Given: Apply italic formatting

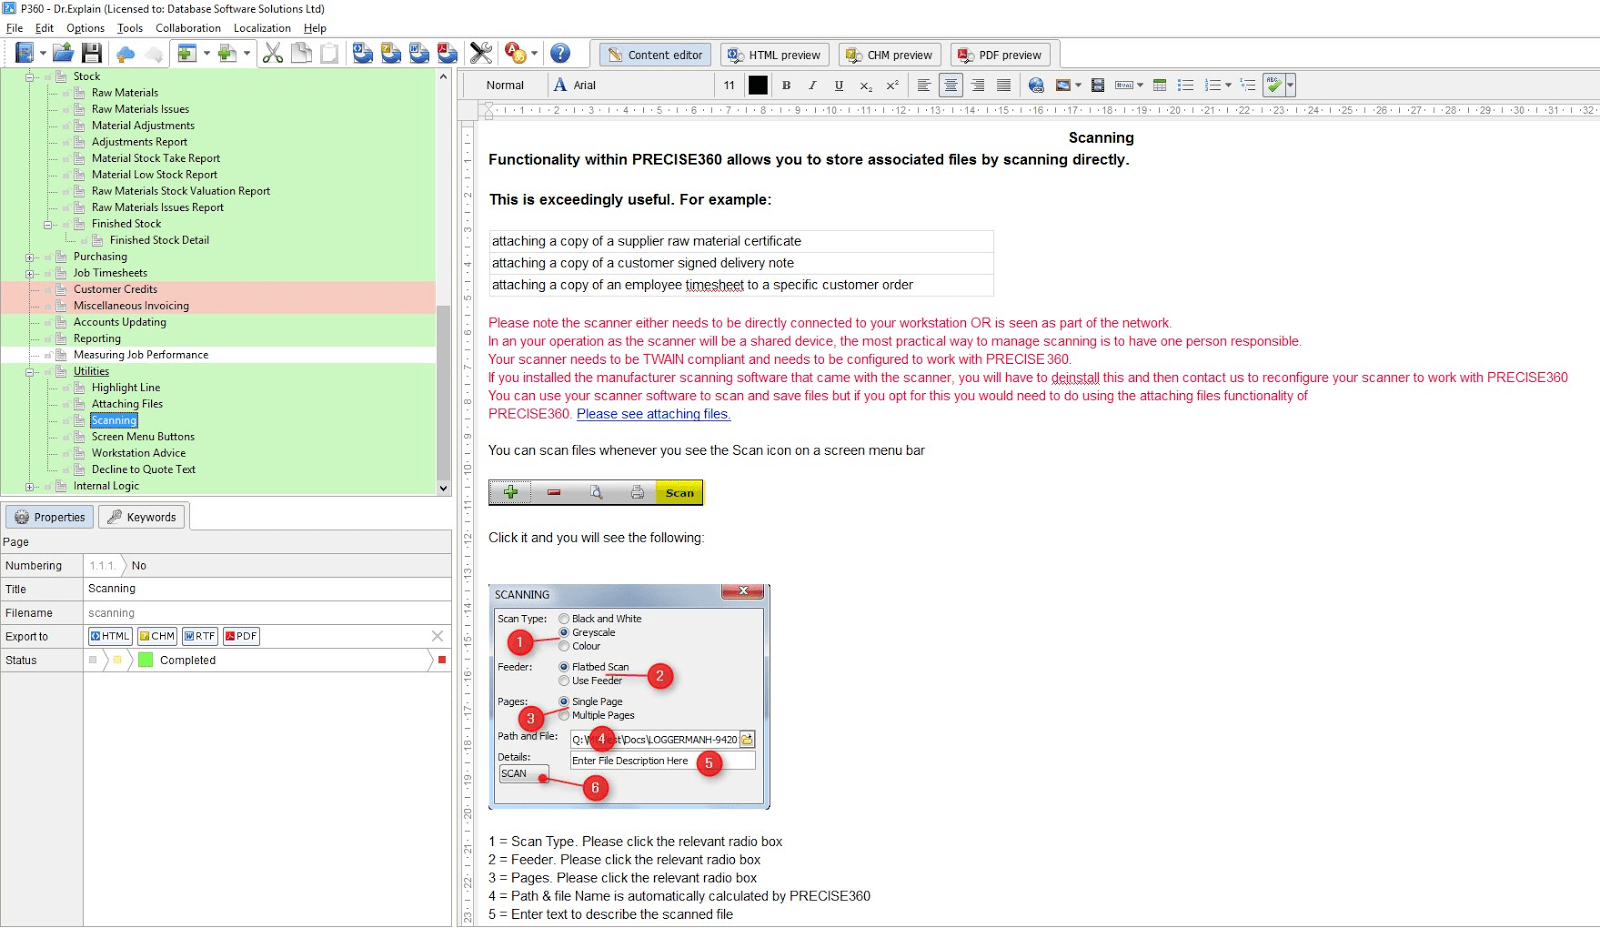Looking at the screenshot, I should click(x=812, y=86).
